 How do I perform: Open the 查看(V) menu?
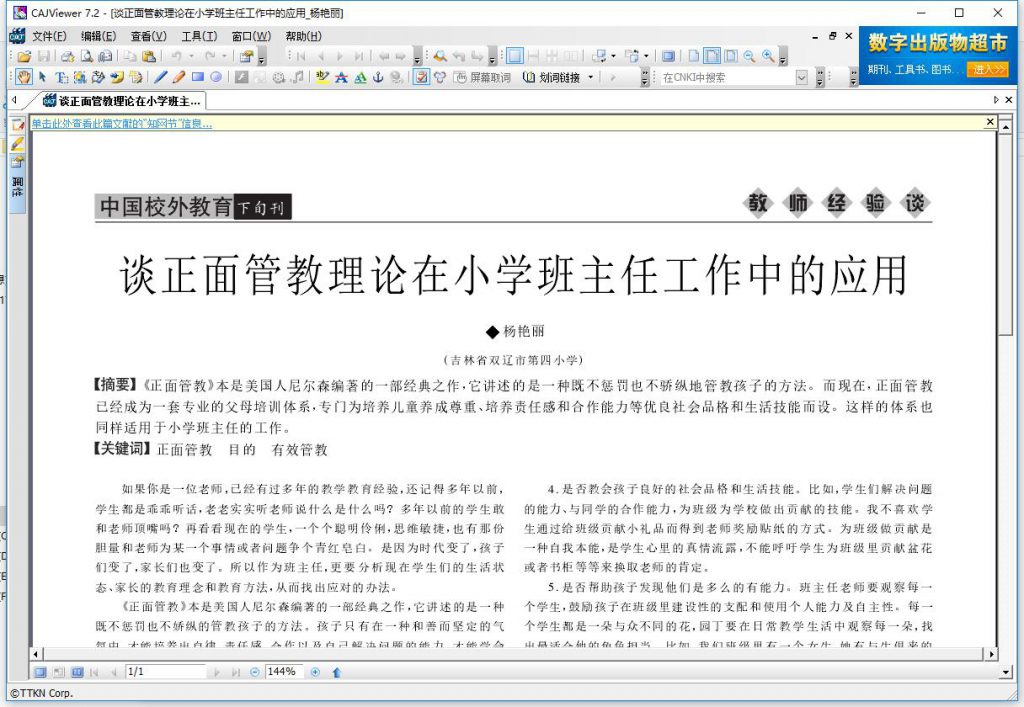coord(148,36)
